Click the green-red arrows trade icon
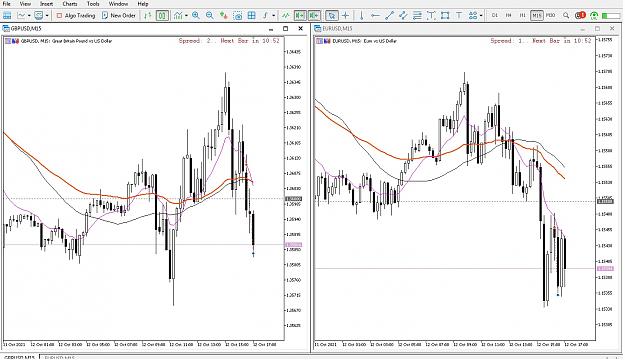The image size is (625, 360). [x=224, y=16]
